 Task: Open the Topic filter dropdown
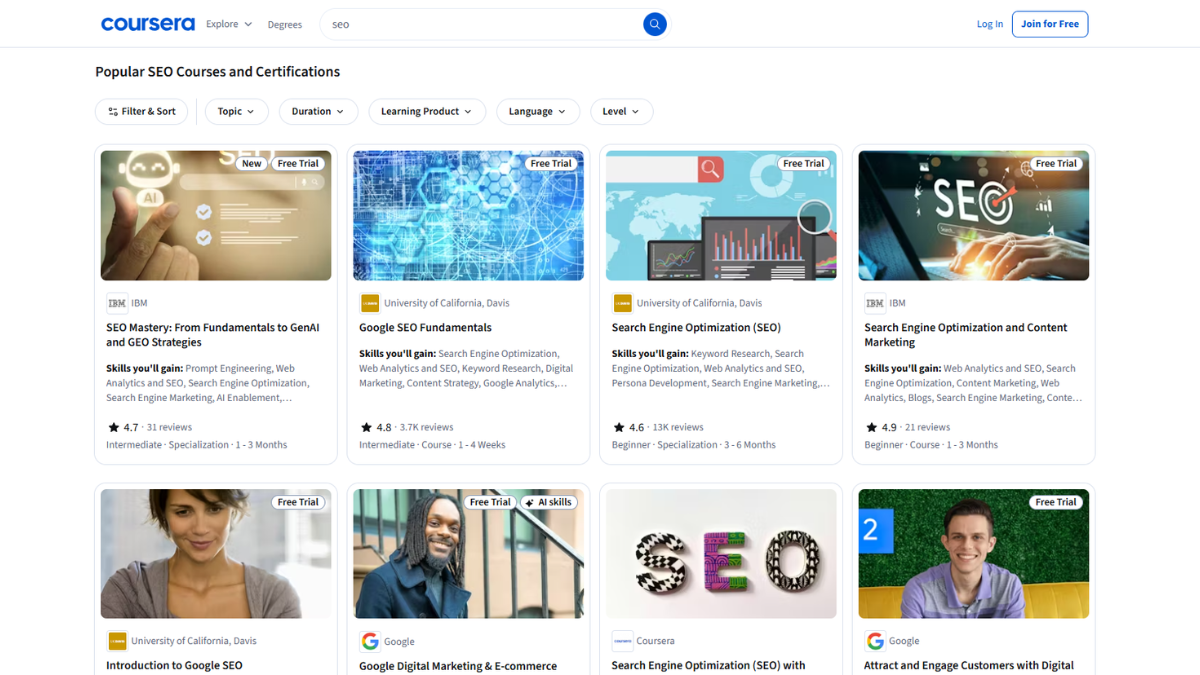coord(236,111)
